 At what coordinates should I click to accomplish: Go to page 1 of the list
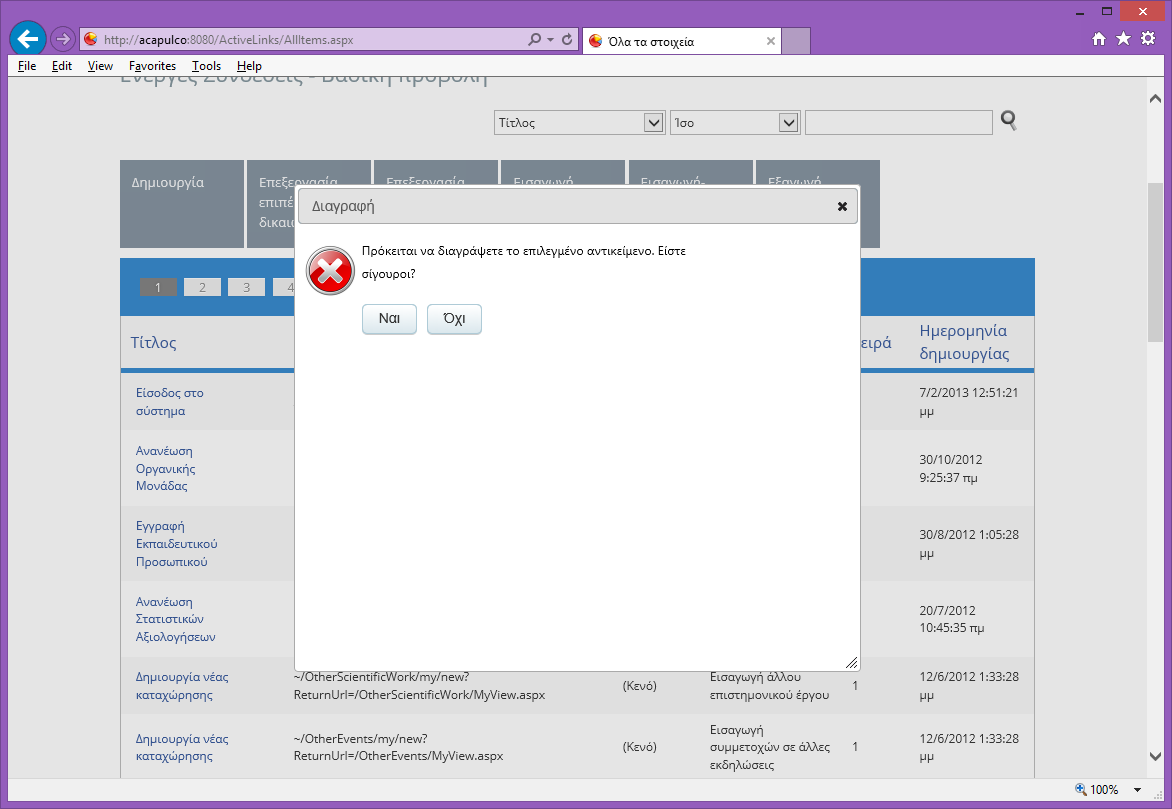(158, 287)
